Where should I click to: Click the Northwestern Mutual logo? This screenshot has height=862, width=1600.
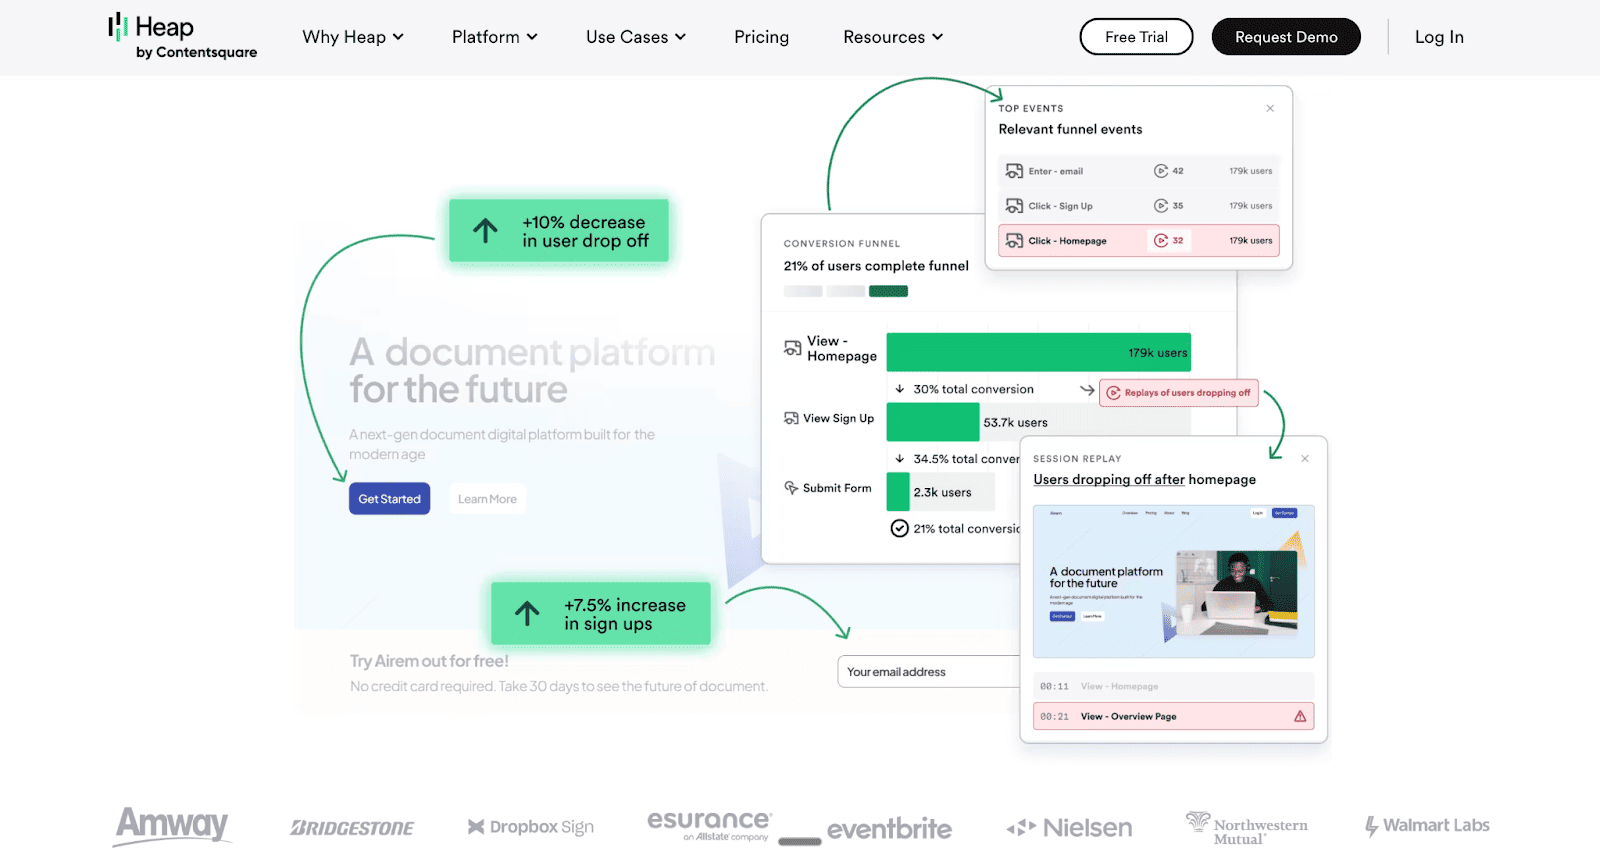tap(1247, 828)
